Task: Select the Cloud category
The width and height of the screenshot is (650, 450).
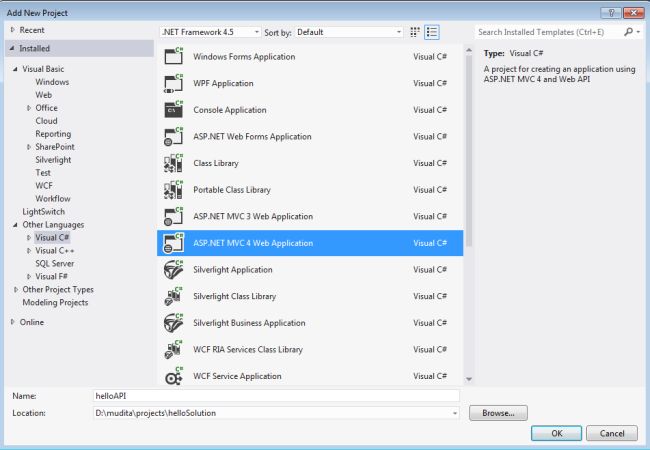Action: (x=46, y=121)
